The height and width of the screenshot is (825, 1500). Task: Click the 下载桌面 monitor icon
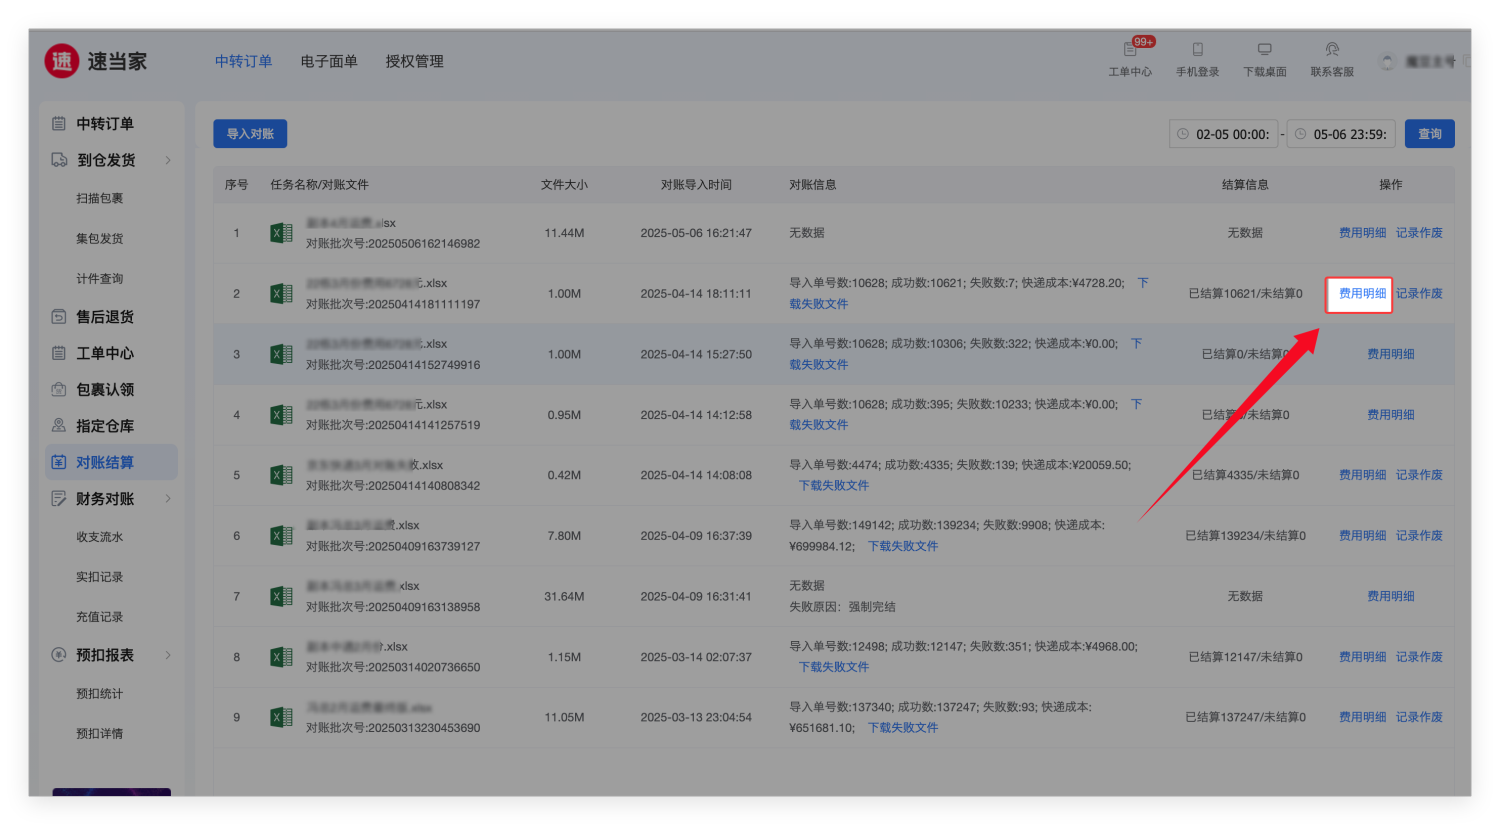[1264, 50]
